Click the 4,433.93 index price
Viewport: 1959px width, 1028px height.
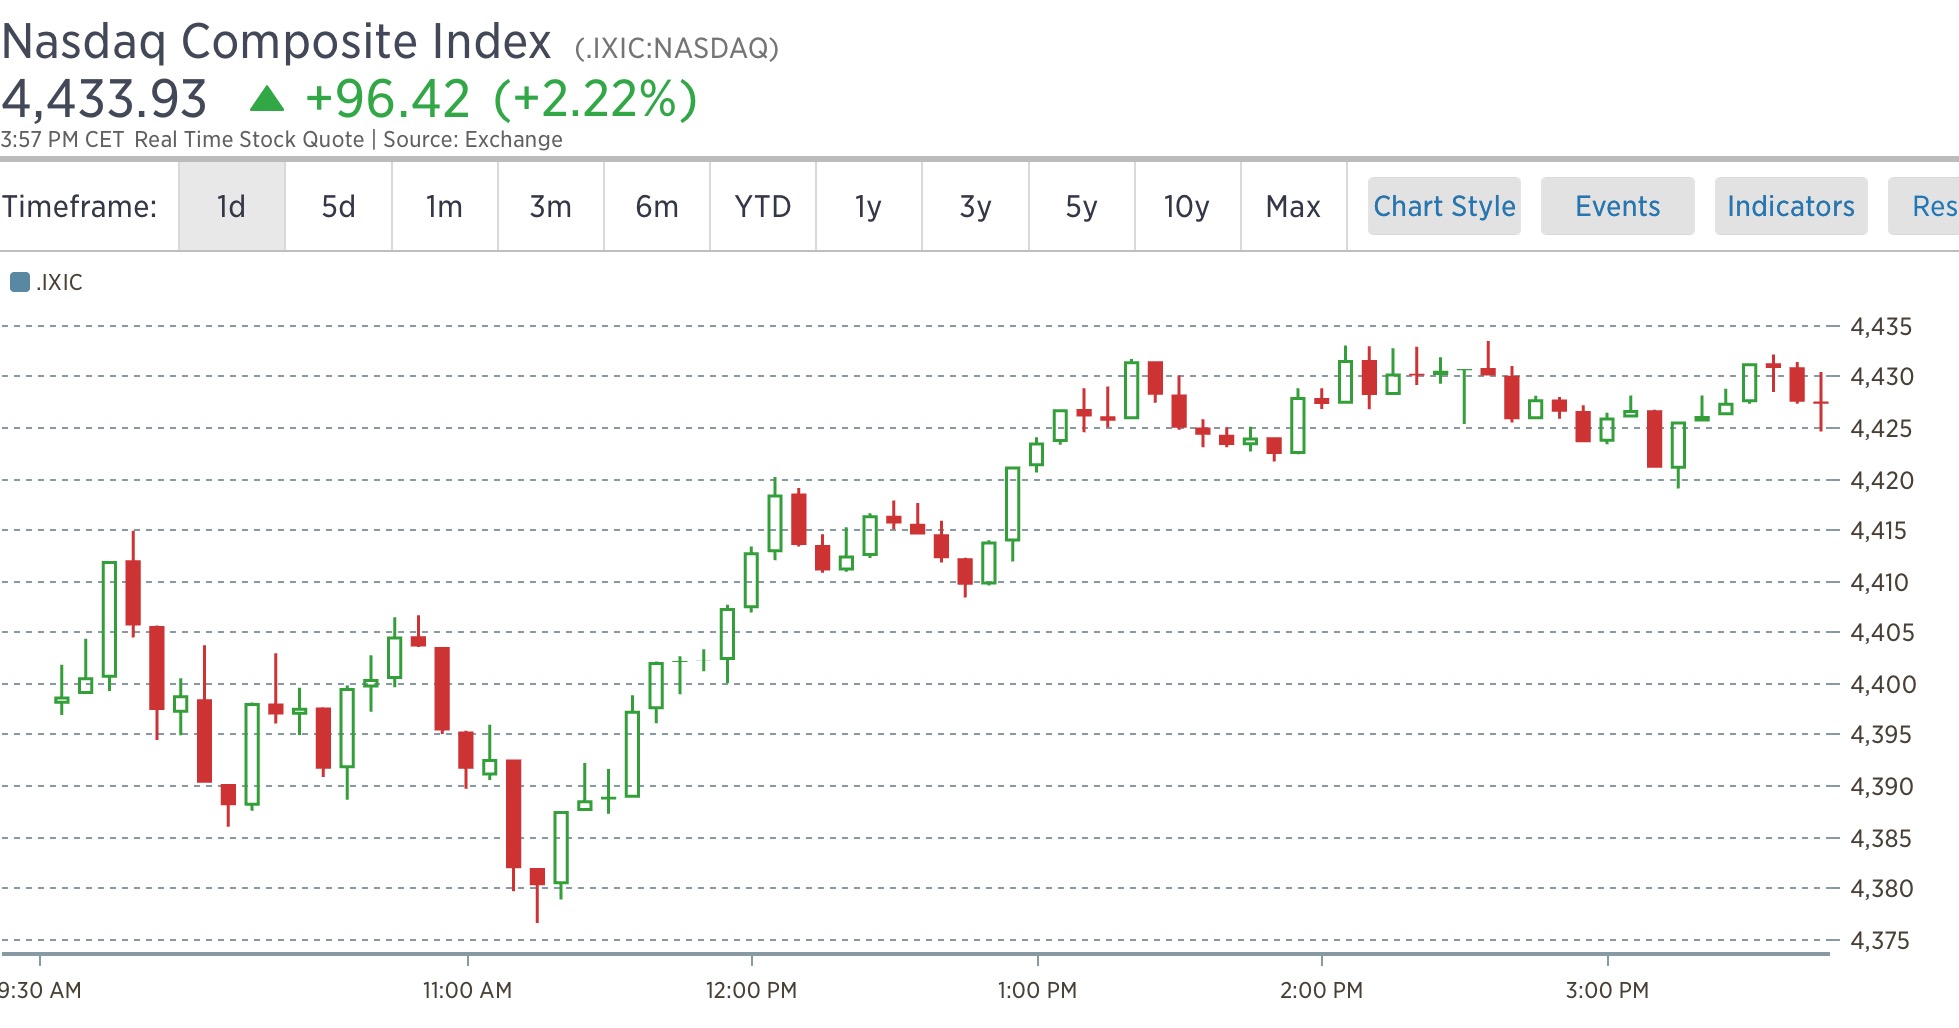(104, 99)
